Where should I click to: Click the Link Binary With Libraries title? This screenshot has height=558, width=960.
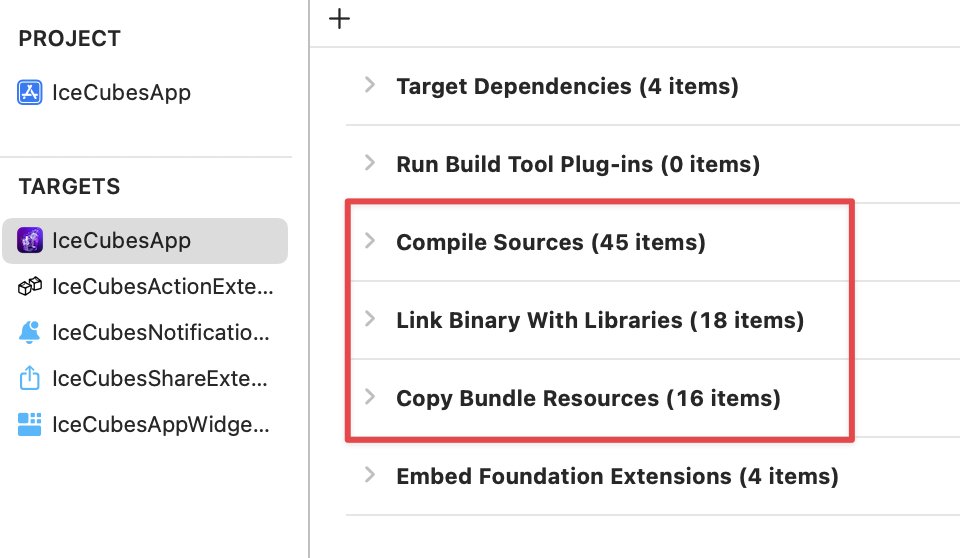point(600,321)
